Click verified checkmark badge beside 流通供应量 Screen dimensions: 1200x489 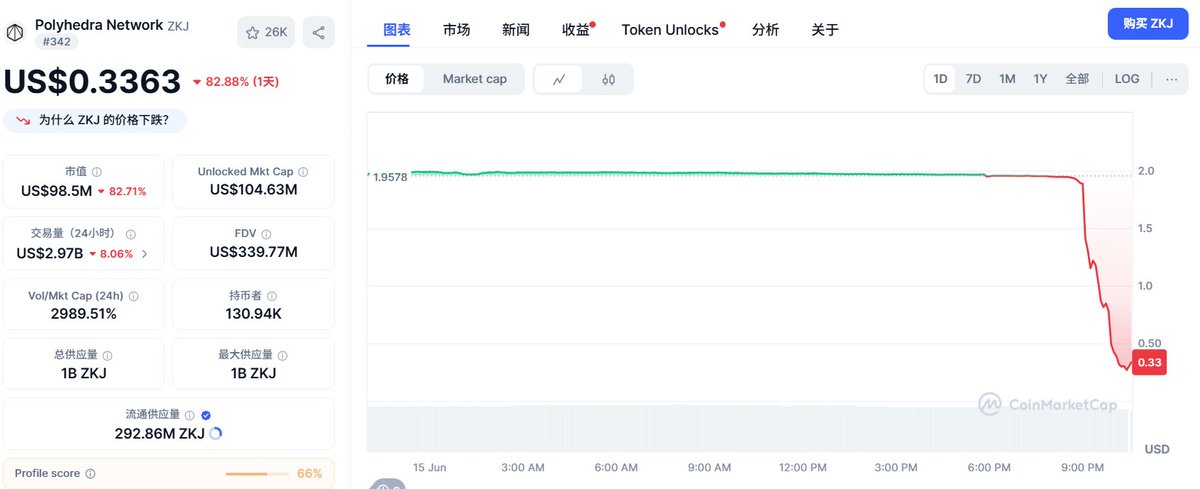[206, 415]
